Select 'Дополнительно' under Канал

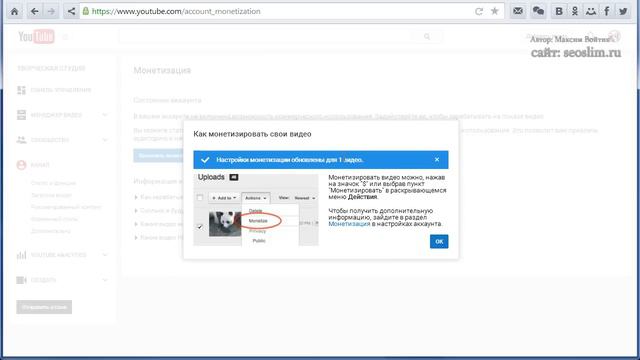click(x=51, y=231)
